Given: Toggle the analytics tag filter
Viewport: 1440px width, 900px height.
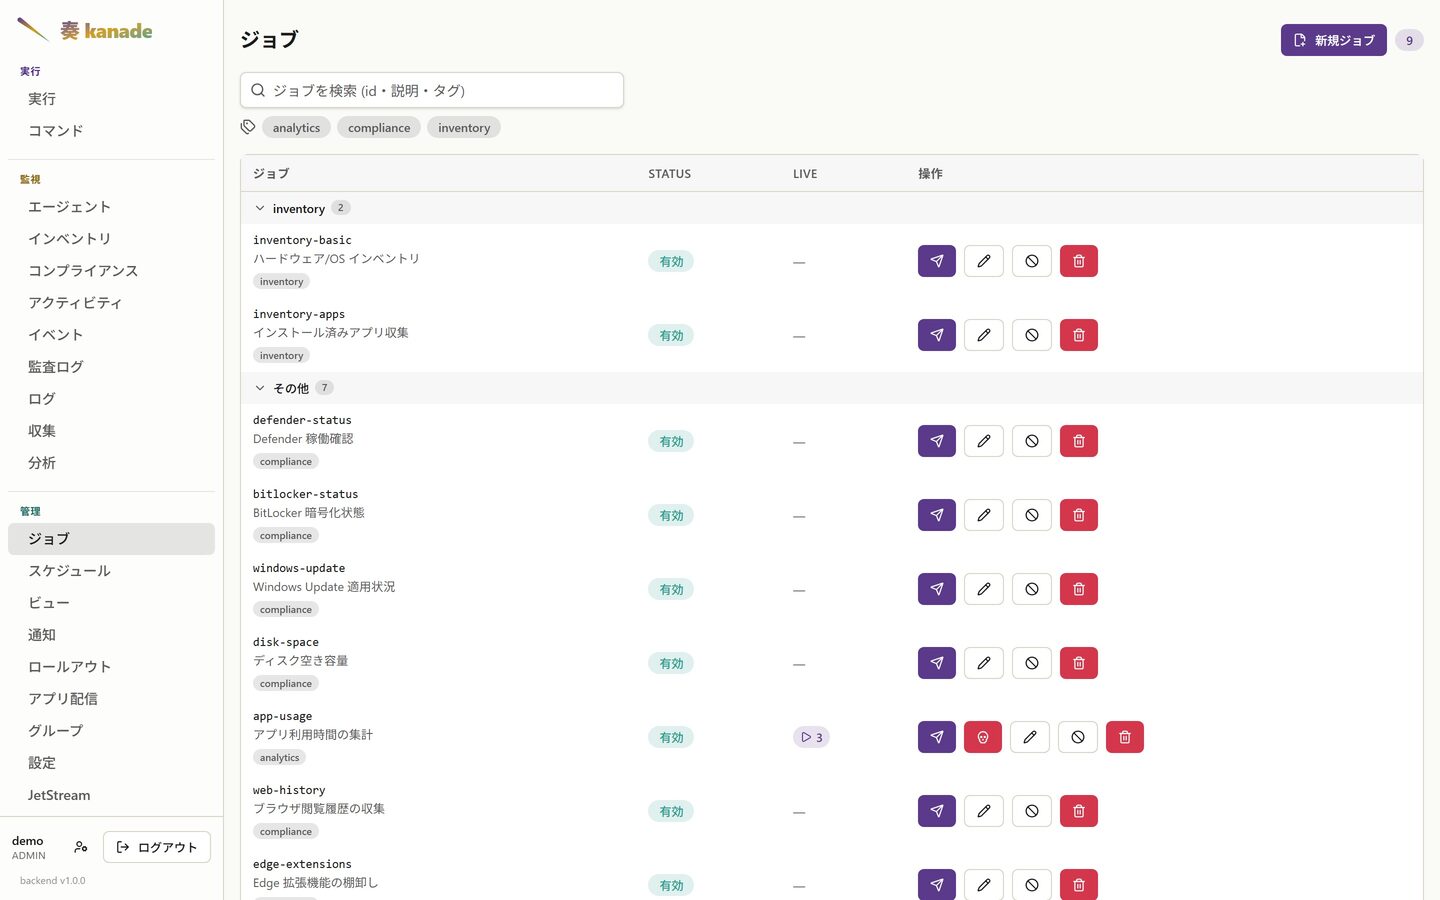Looking at the screenshot, I should tap(296, 128).
